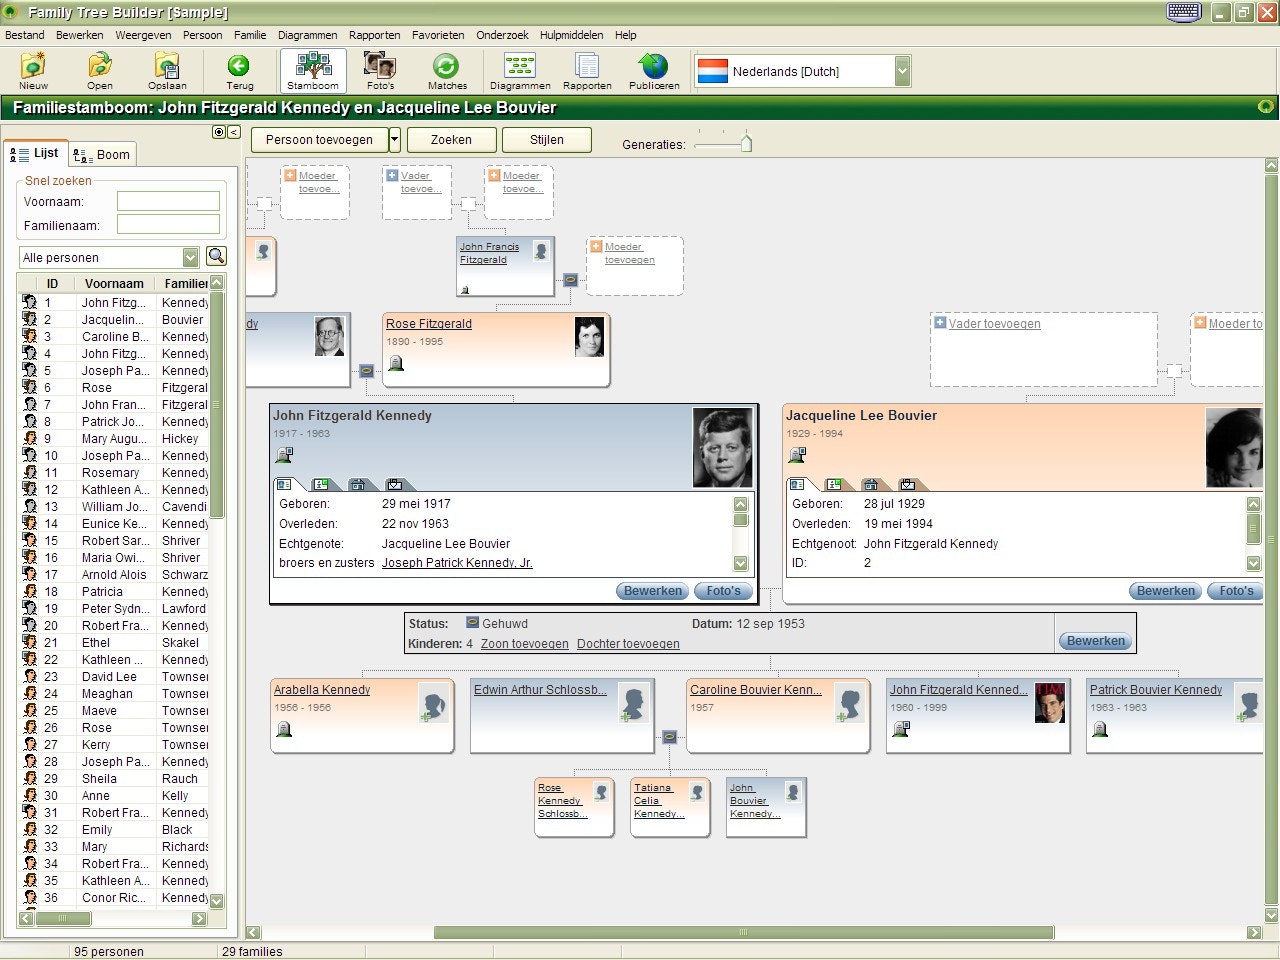Image resolution: width=1280 pixels, height=960 pixels.
Task: Click Bewerken on Jacqueline Lee Bouvier's card
Action: [x=1164, y=590]
